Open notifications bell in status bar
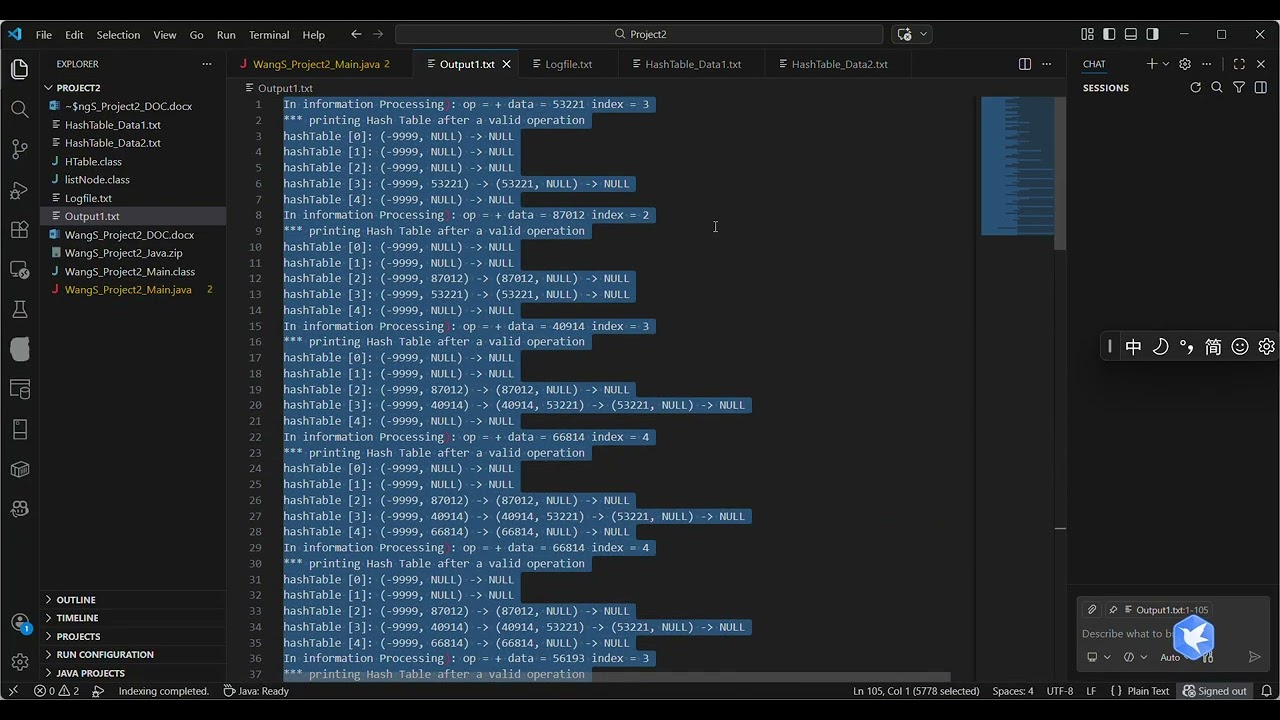The height and width of the screenshot is (720, 1280). pos(1265,691)
